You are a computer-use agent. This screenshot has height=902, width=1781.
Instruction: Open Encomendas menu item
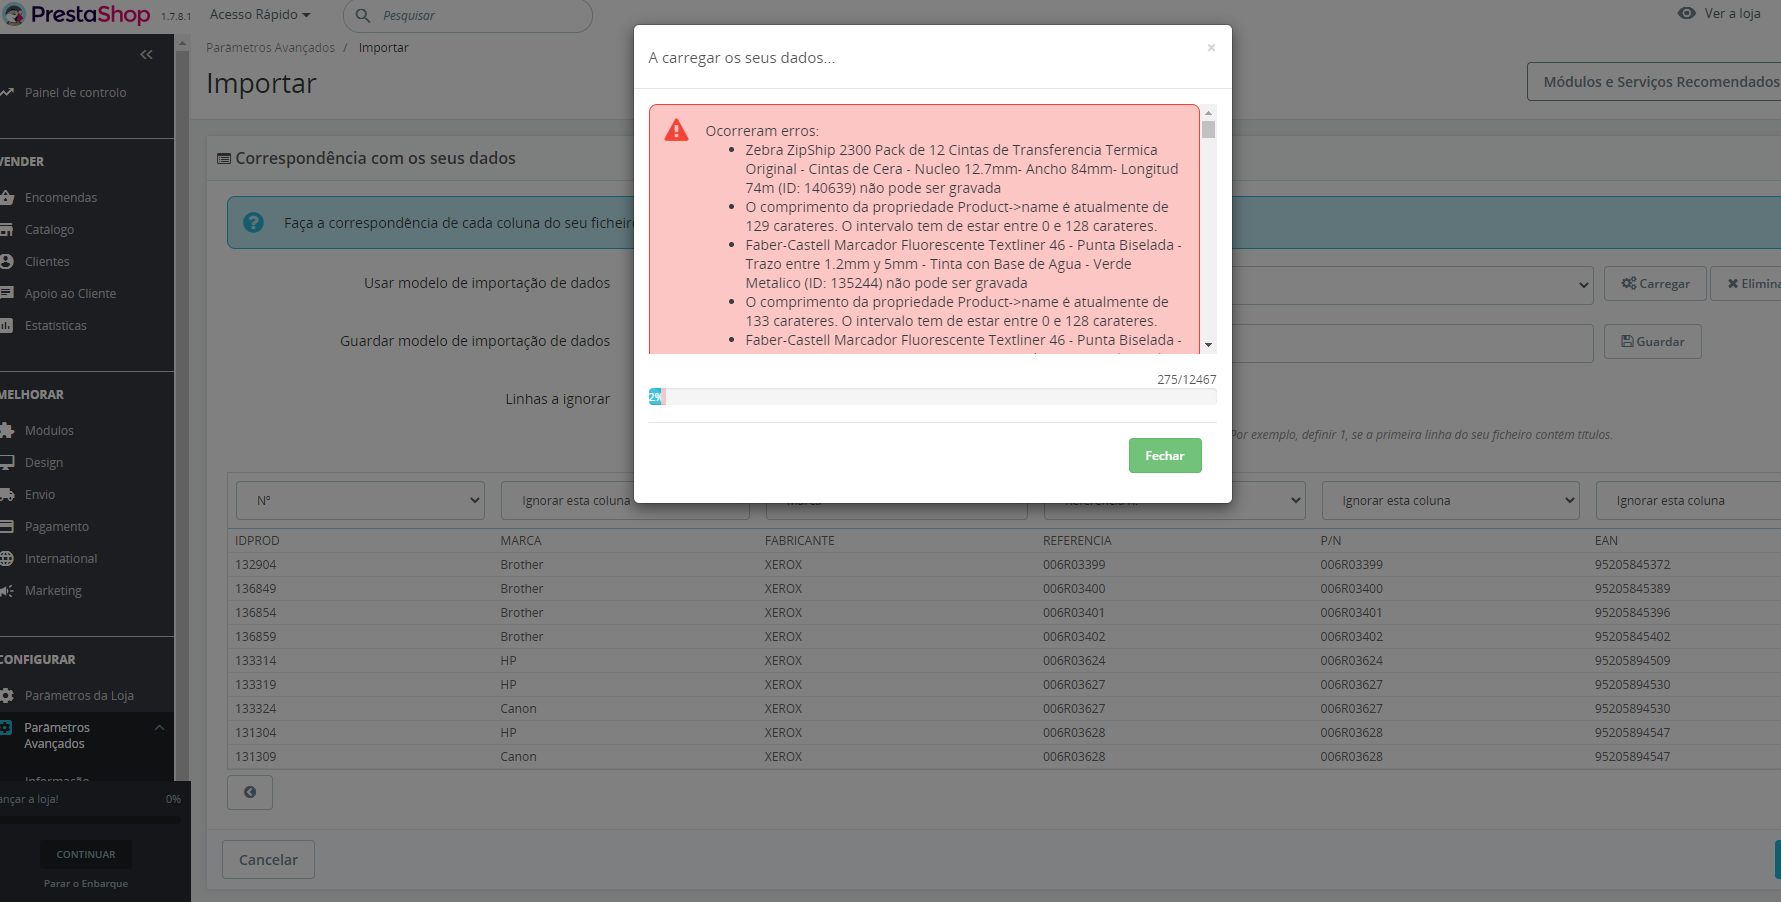pyautogui.click(x=61, y=197)
